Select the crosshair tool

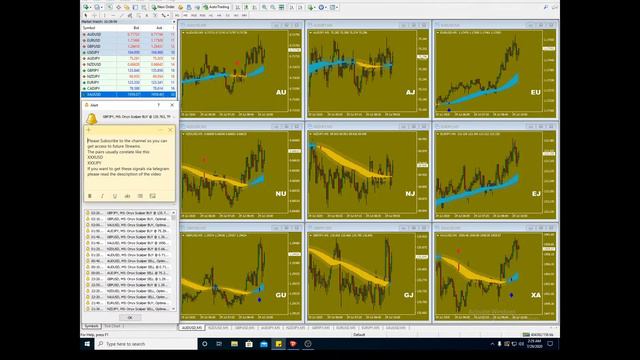[95, 15]
